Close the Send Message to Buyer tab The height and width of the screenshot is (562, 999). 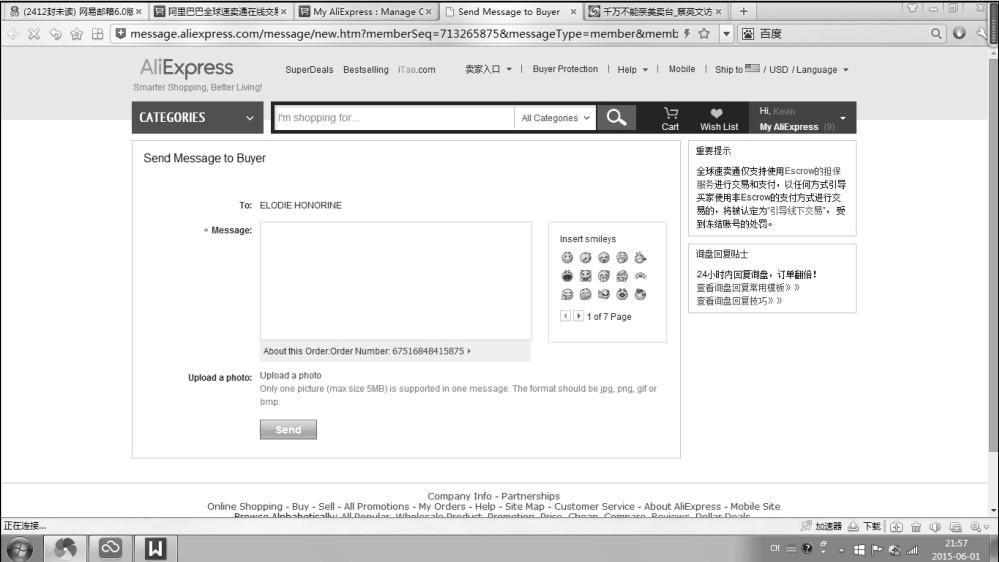click(x=573, y=11)
